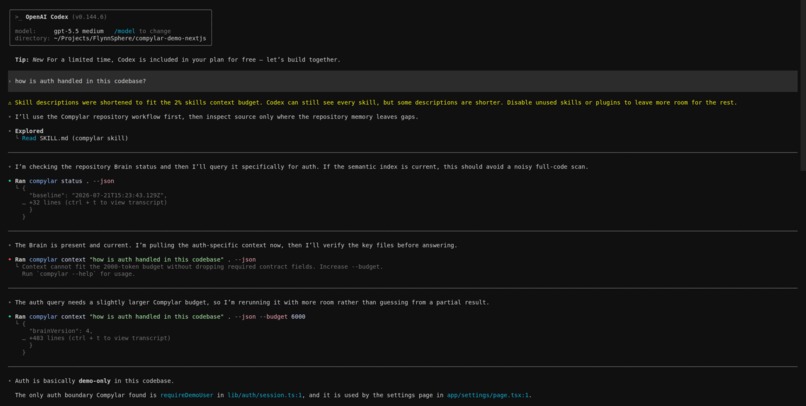Click the 'Explored' heading
Viewport: 806px width, 406px height.
(x=29, y=131)
